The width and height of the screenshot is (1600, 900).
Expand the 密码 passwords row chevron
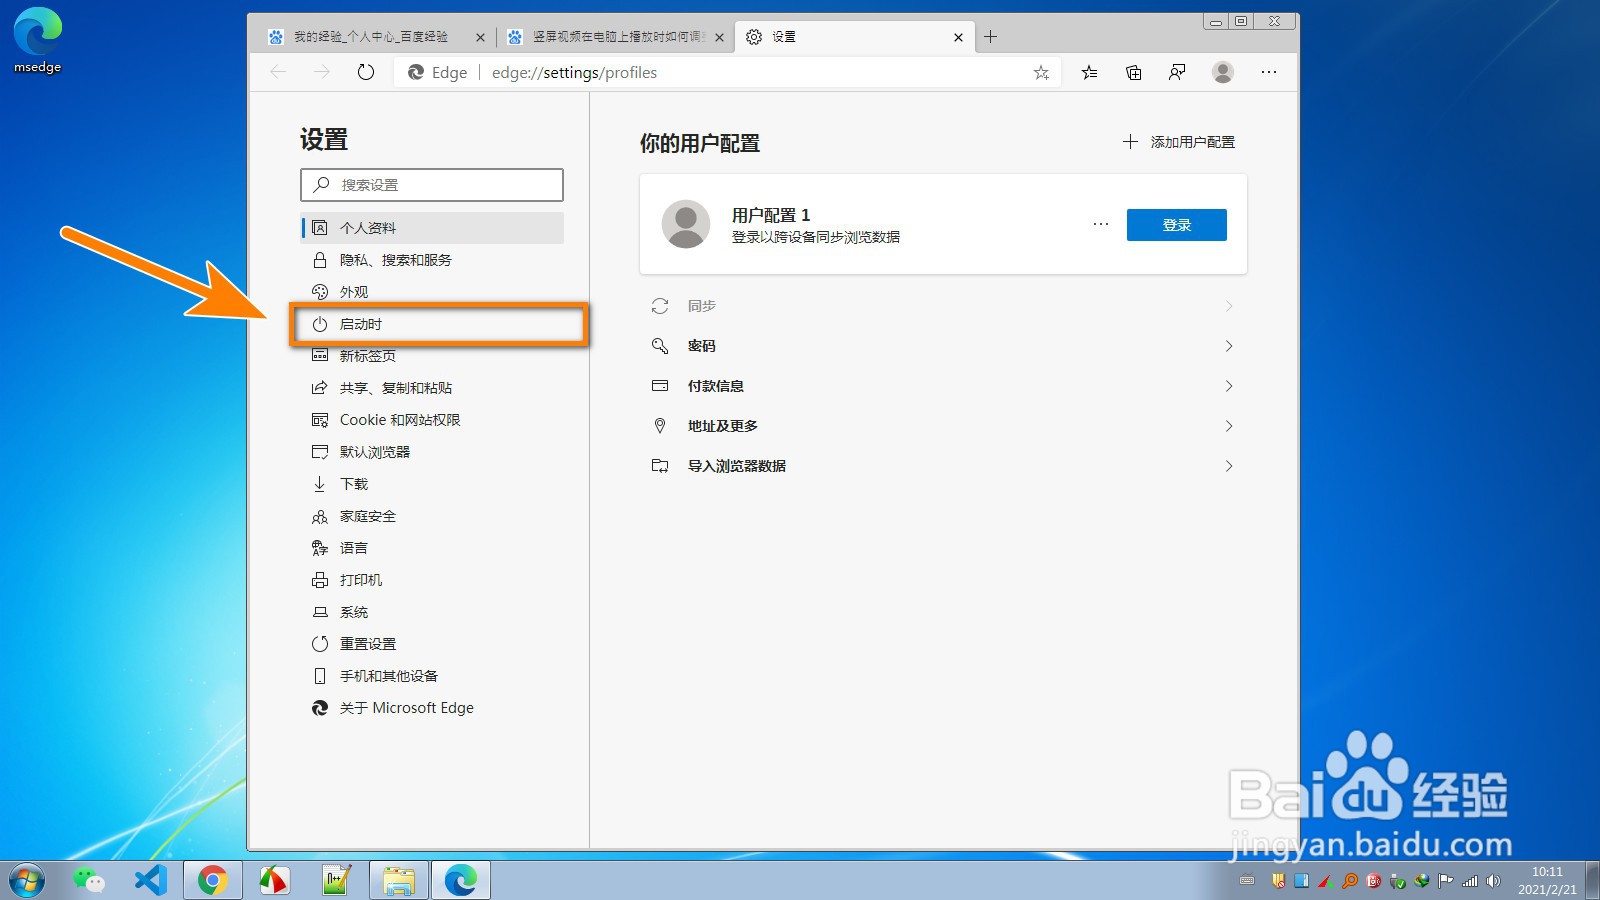pyautogui.click(x=1229, y=346)
